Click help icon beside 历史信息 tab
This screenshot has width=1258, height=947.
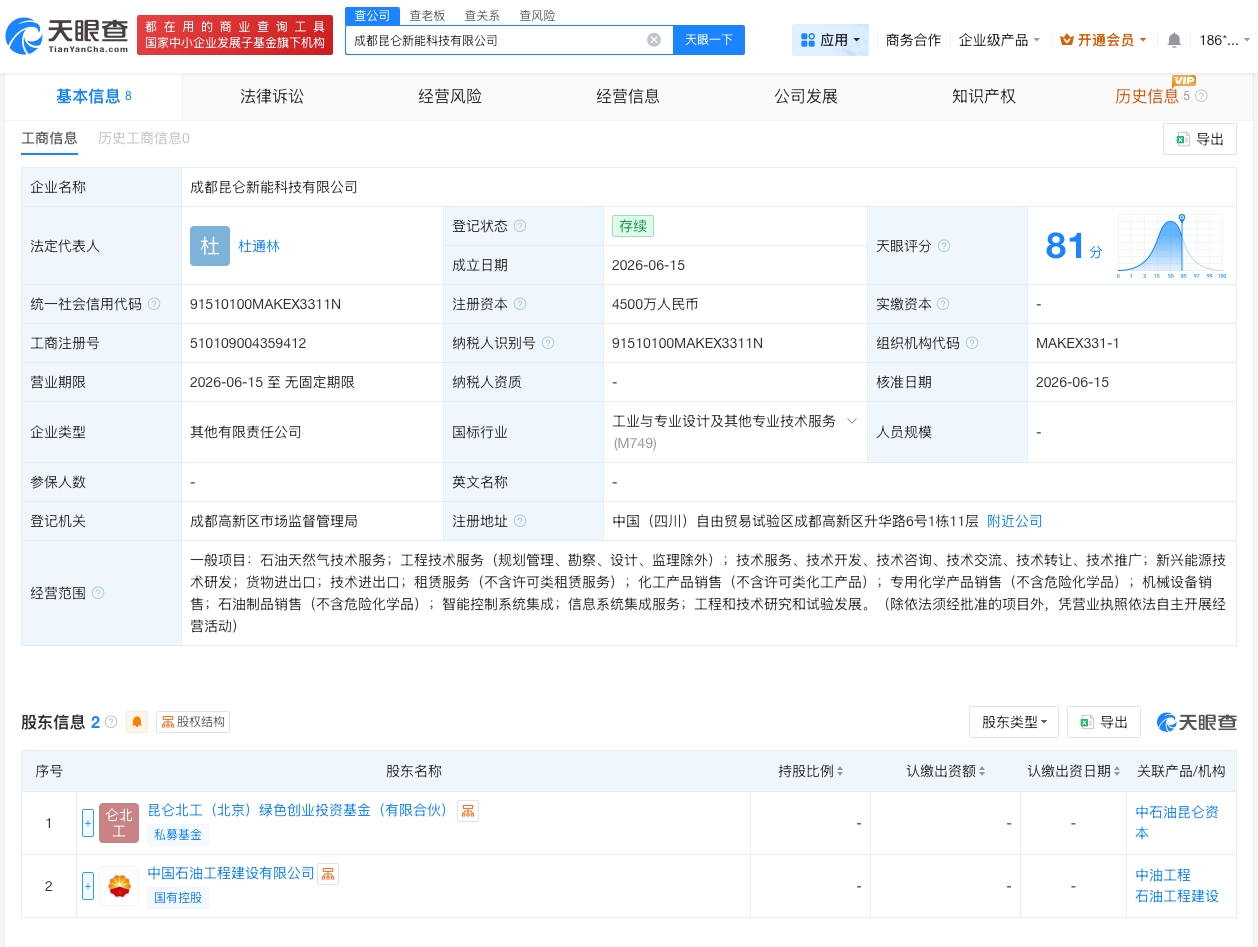point(1202,96)
